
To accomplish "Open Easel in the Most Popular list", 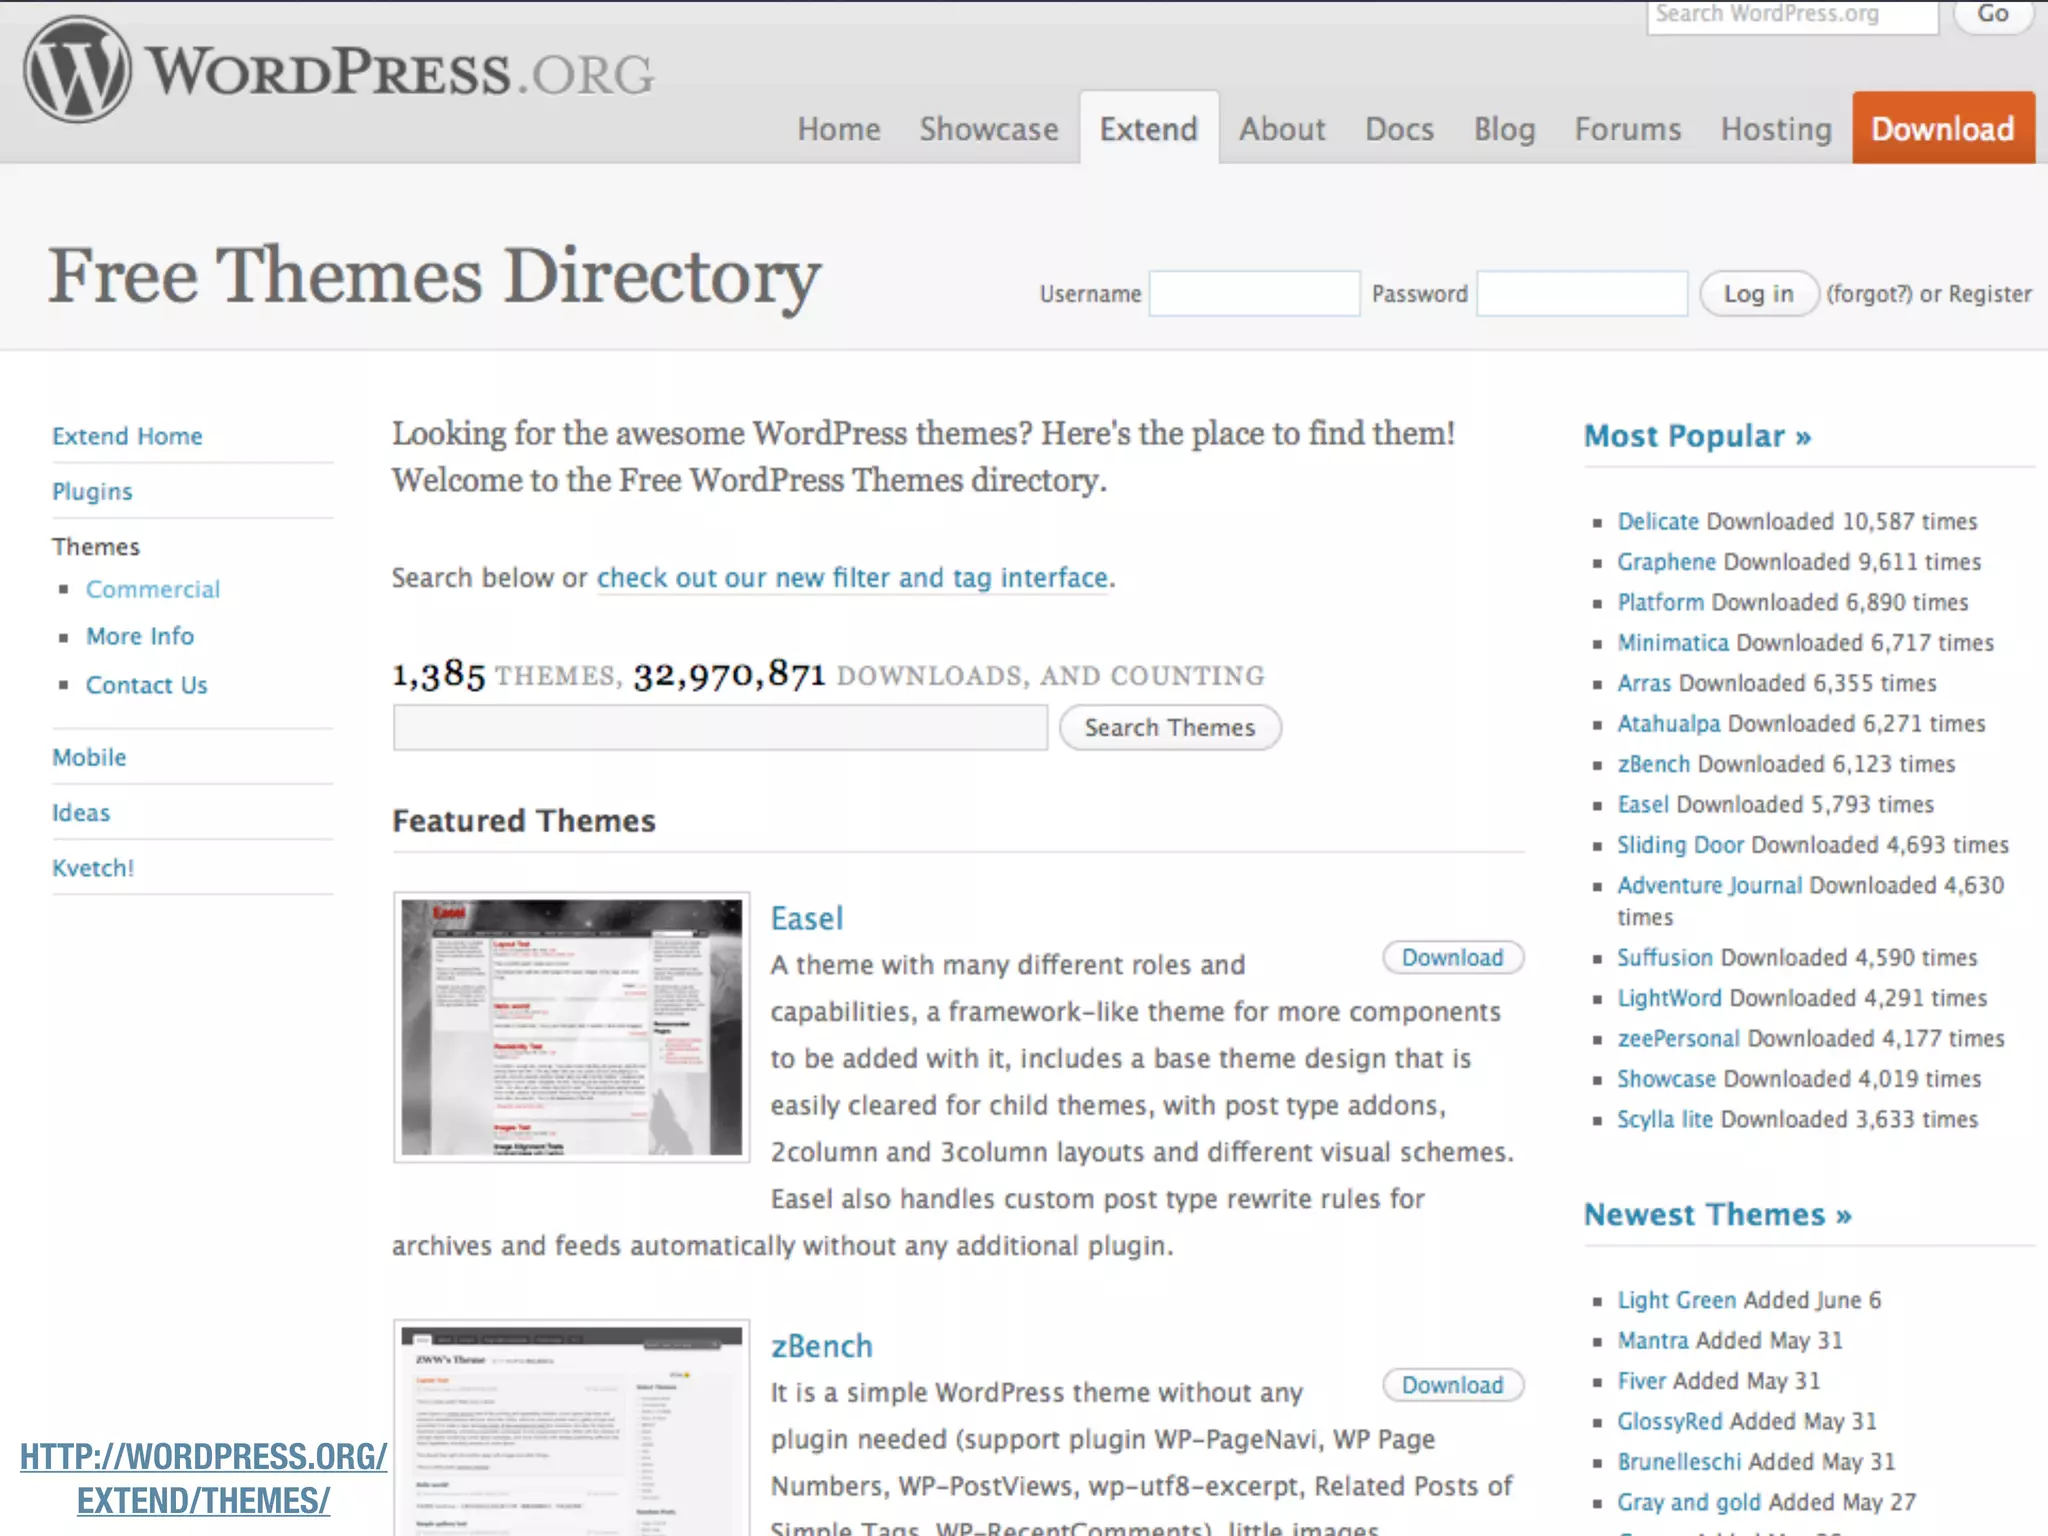I will [1643, 804].
